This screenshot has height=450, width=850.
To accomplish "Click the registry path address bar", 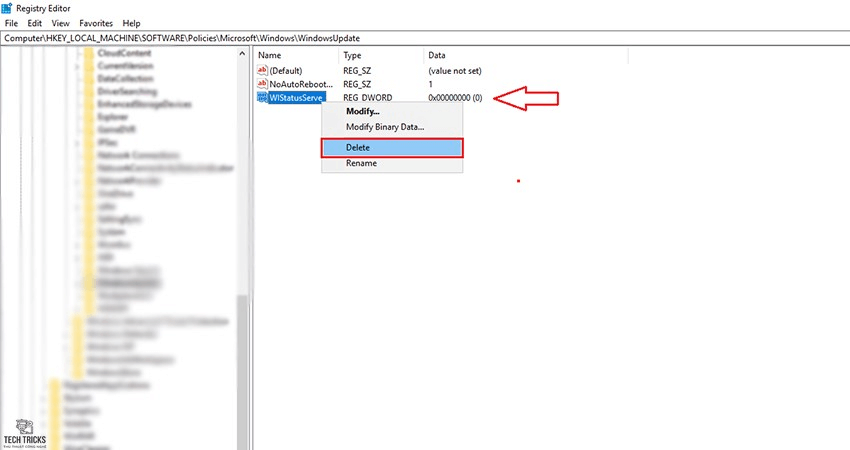I will point(425,38).
